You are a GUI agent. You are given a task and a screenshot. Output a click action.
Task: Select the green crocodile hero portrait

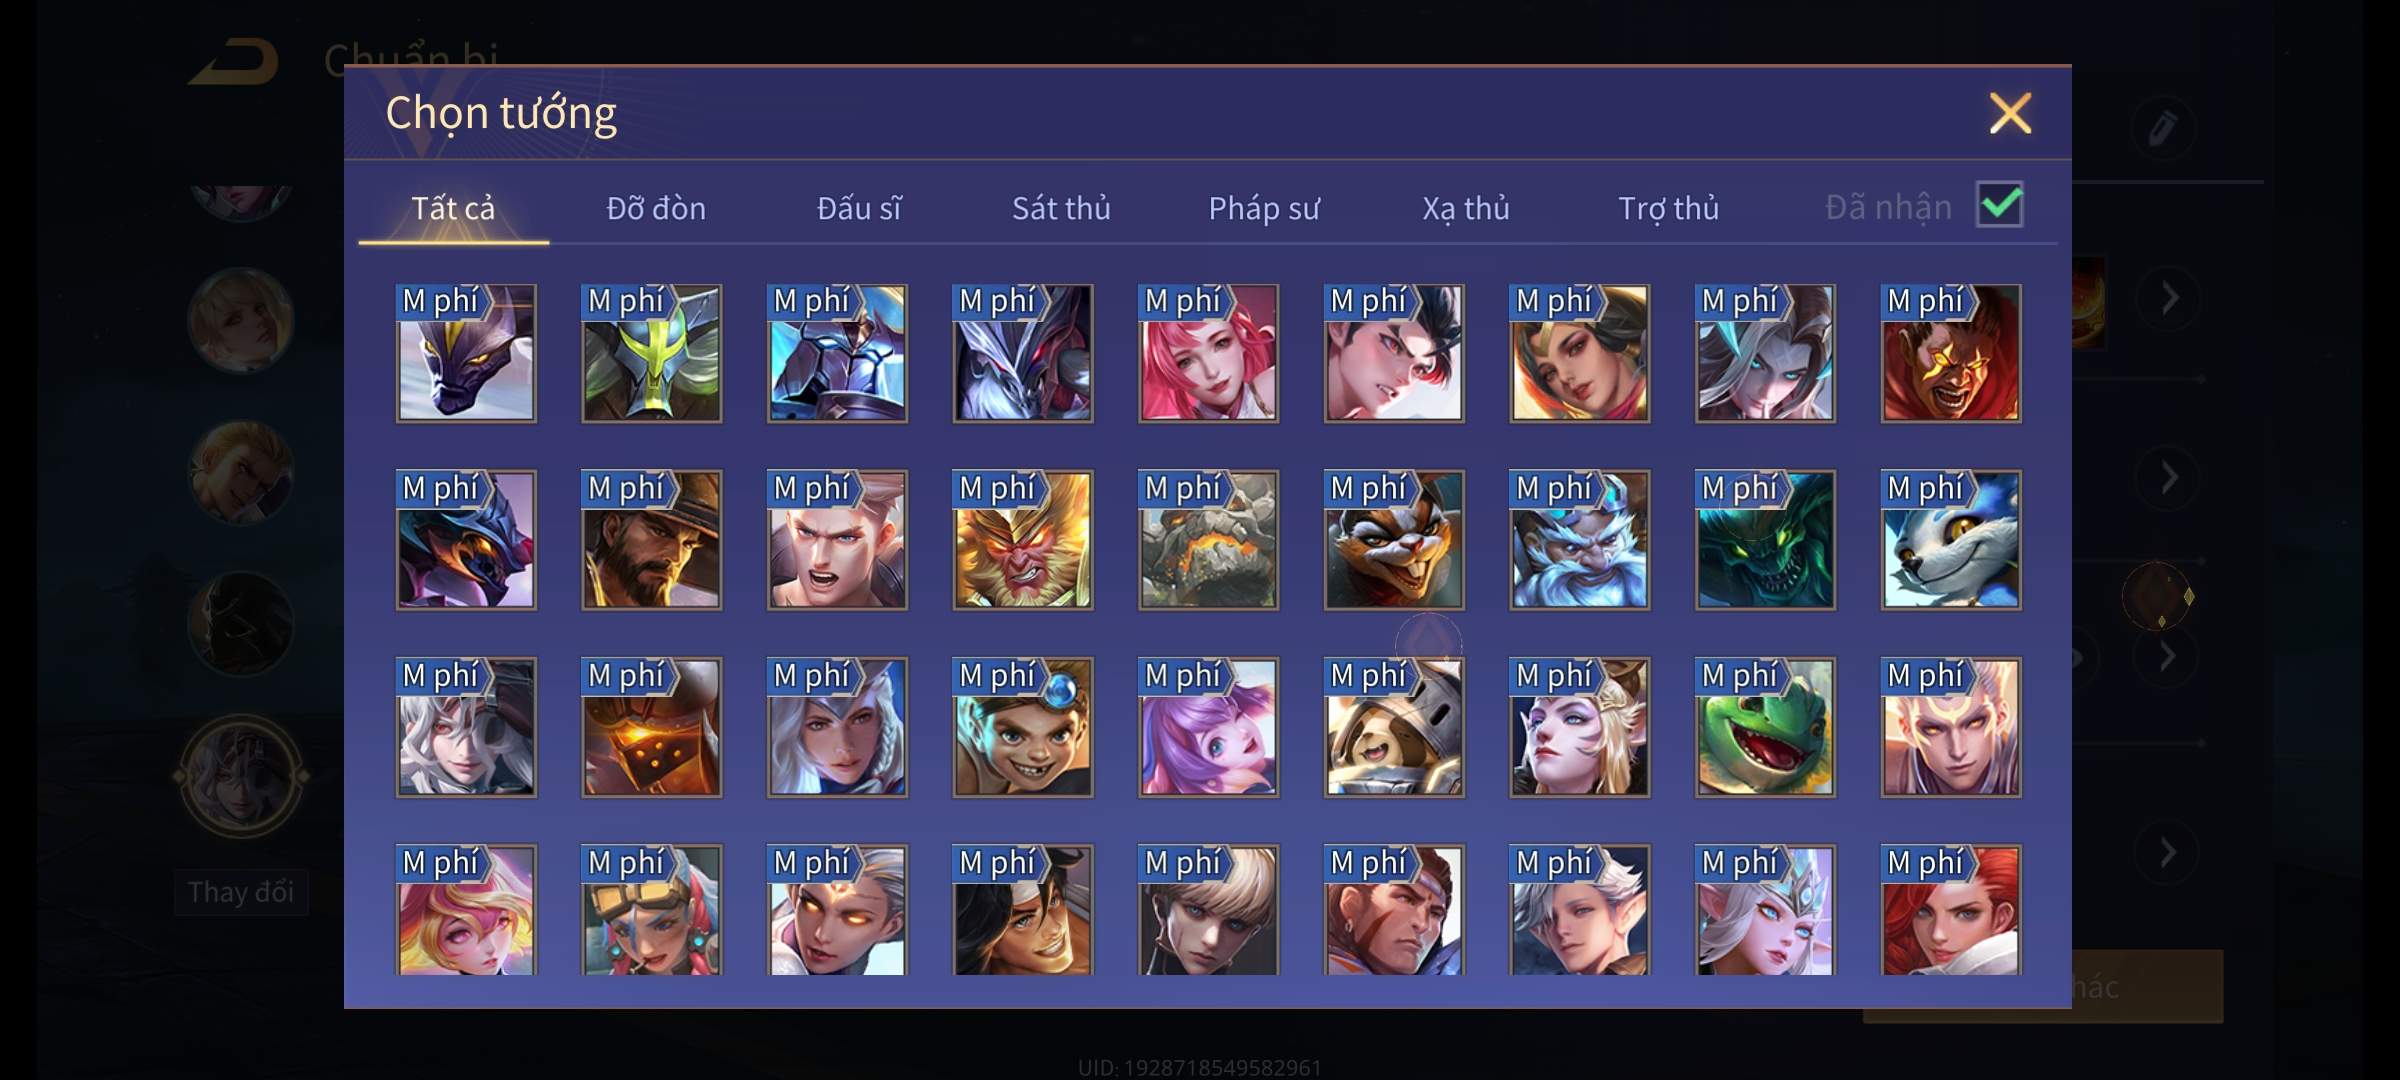click(1765, 727)
